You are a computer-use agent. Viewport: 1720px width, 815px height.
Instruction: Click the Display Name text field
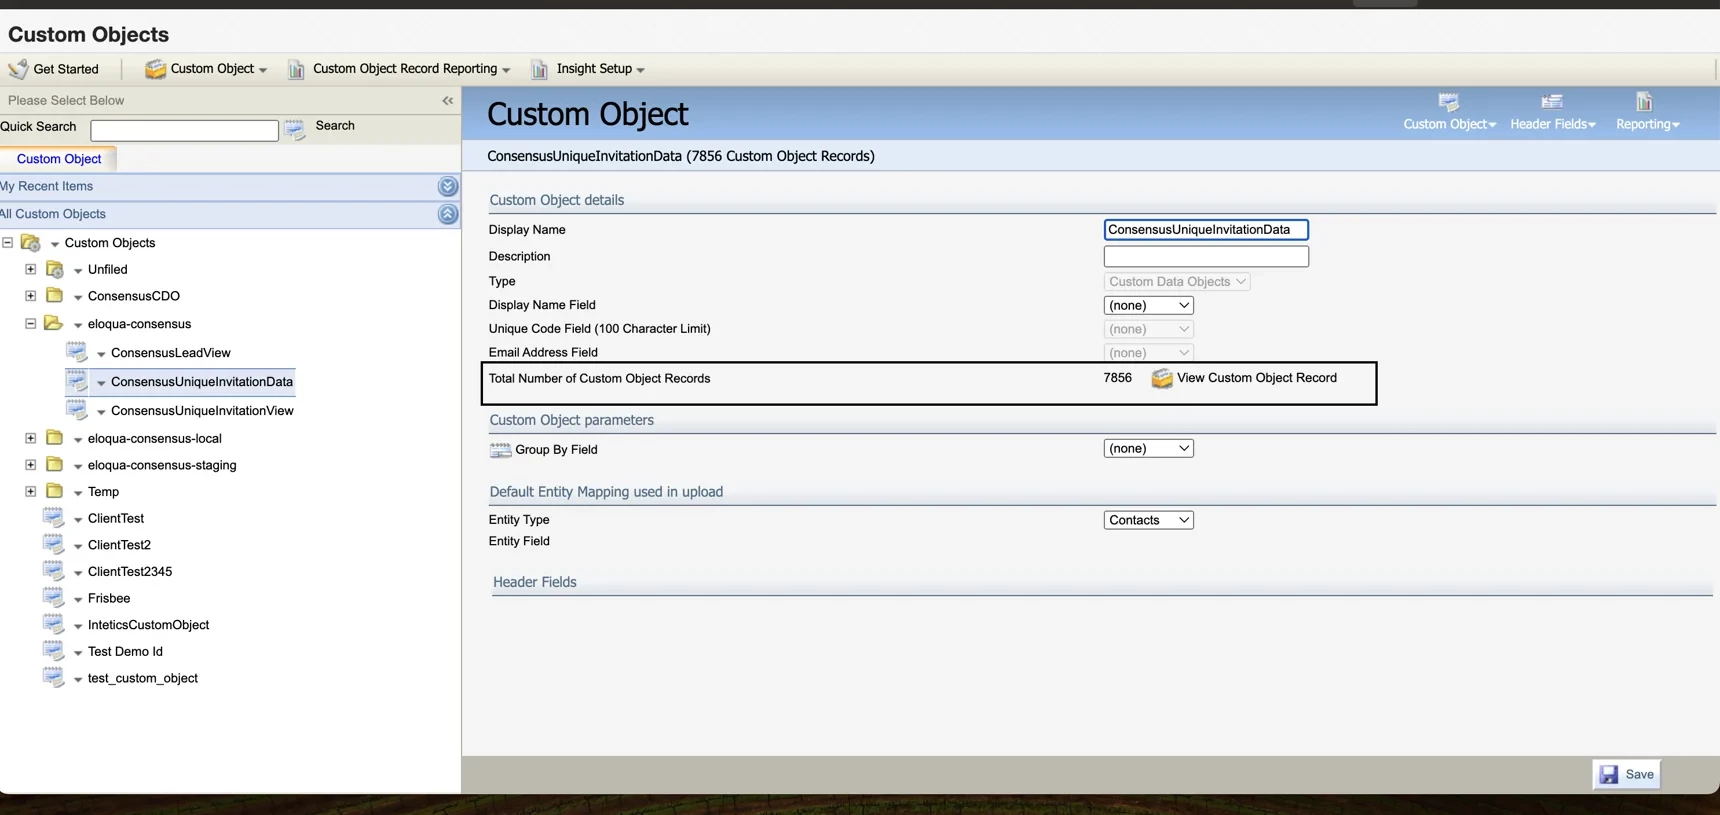pyautogui.click(x=1206, y=230)
